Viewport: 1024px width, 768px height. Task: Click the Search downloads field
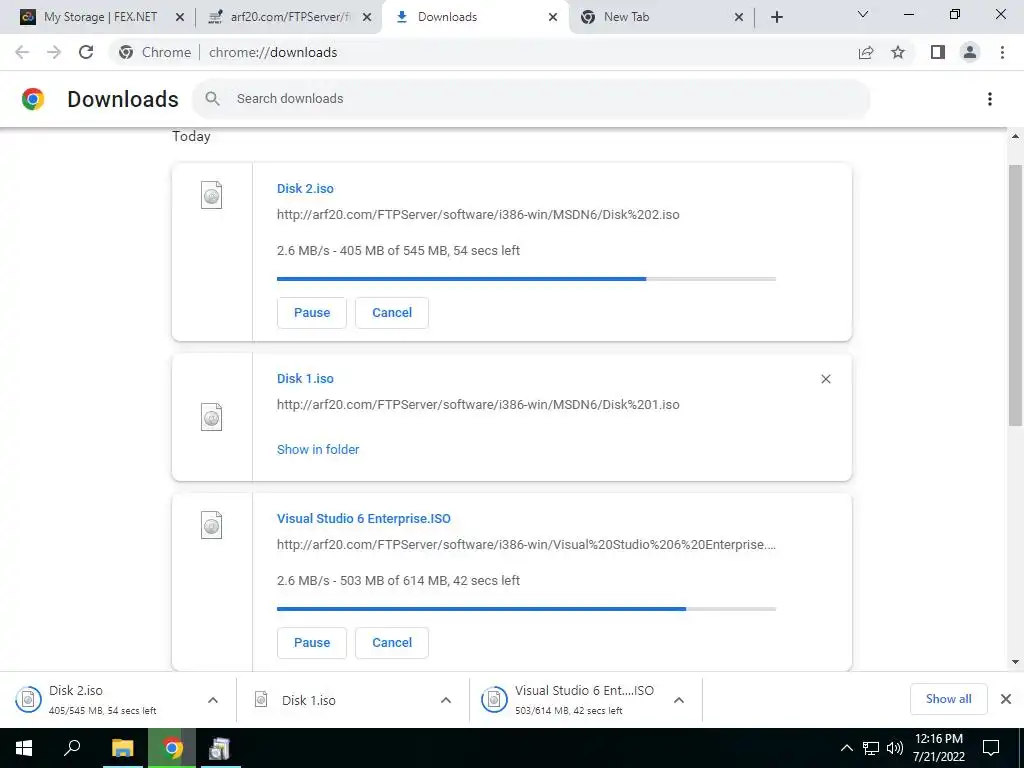(531, 99)
